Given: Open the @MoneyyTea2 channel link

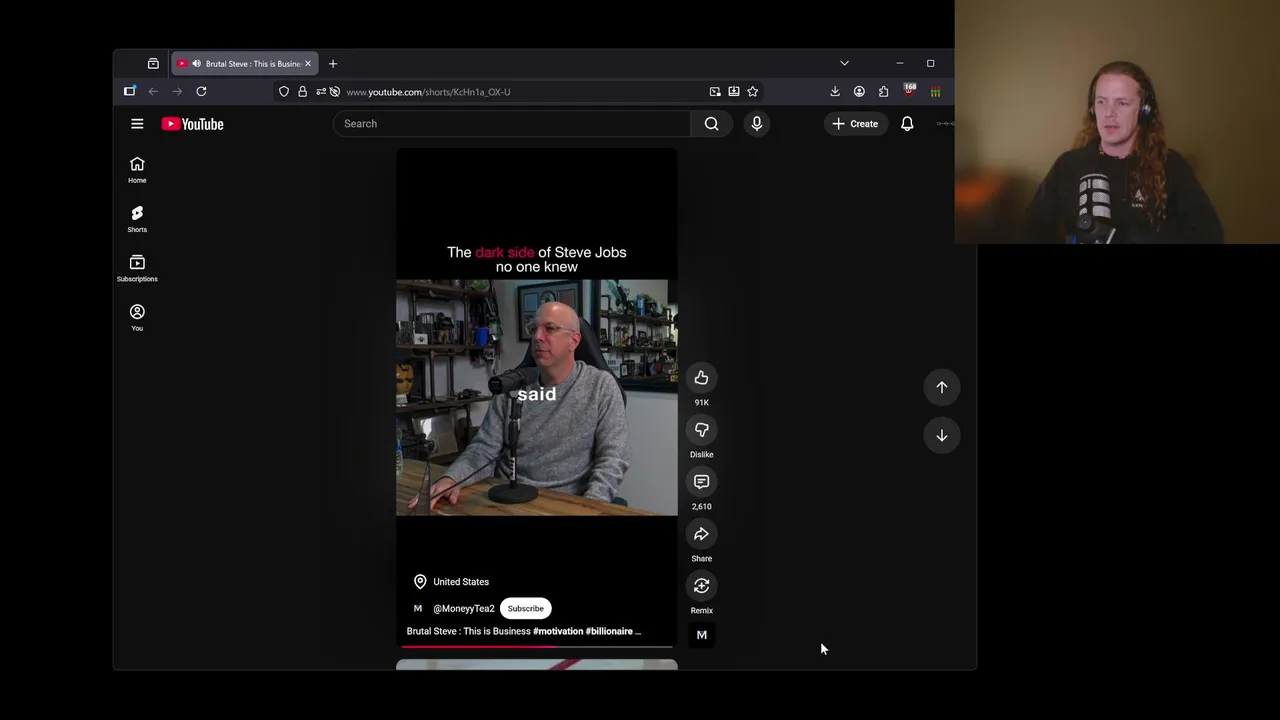Looking at the screenshot, I should [463, 608].
